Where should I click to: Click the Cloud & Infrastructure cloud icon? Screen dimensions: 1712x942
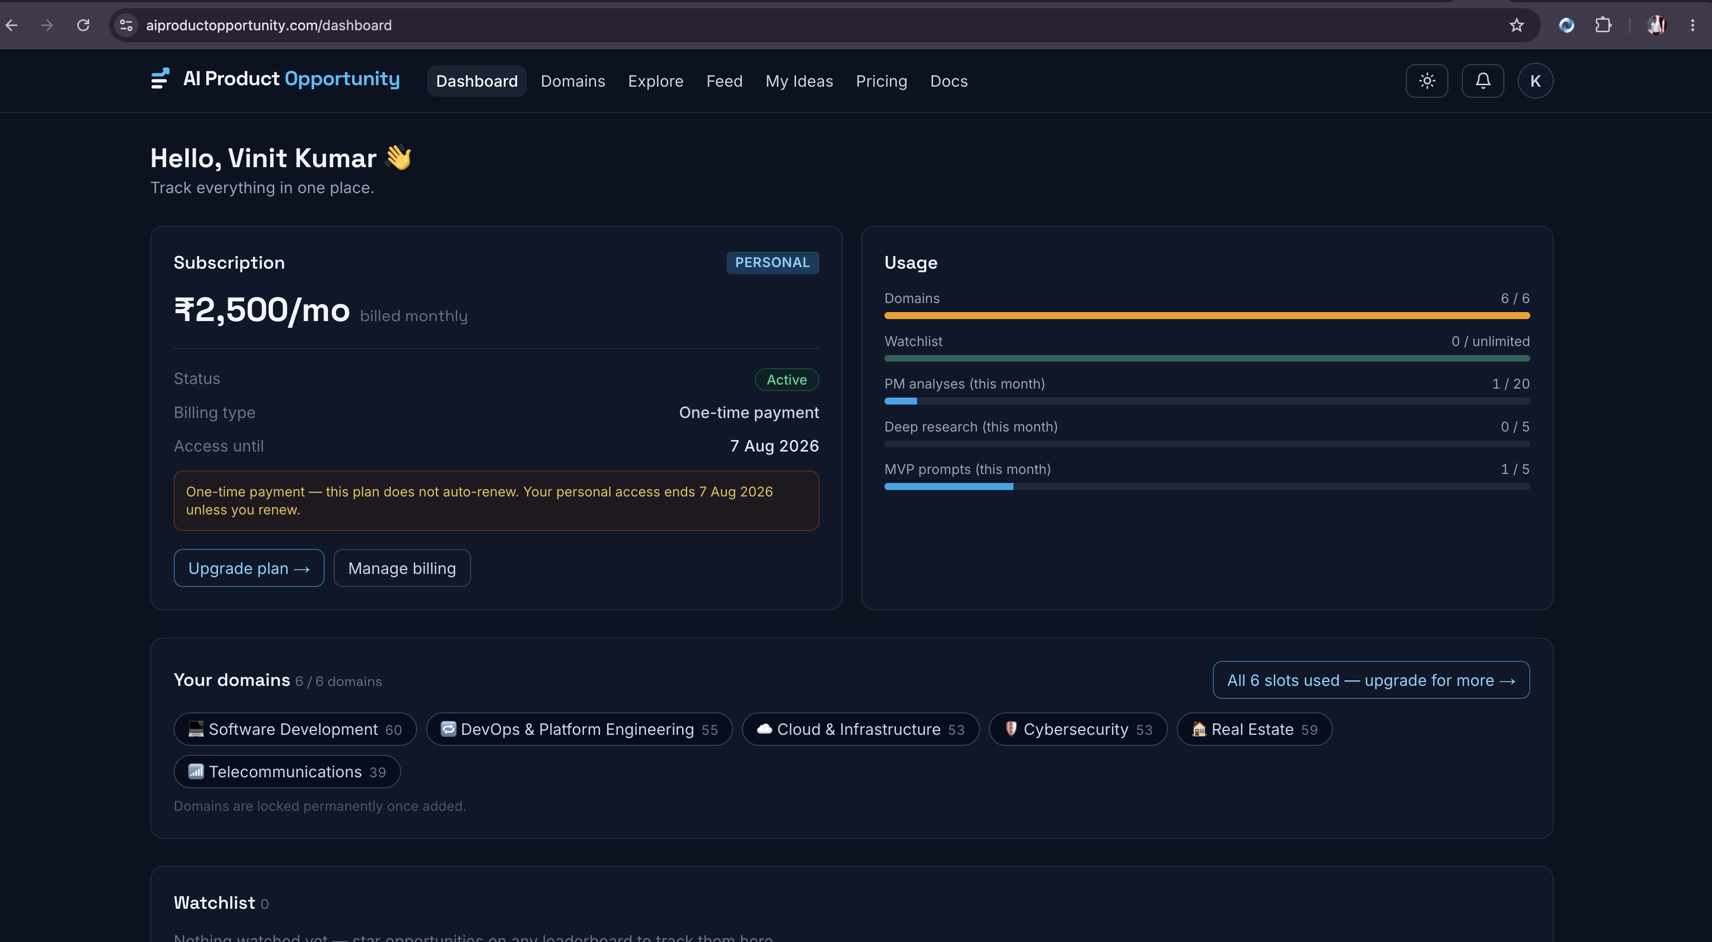point(764,729)
